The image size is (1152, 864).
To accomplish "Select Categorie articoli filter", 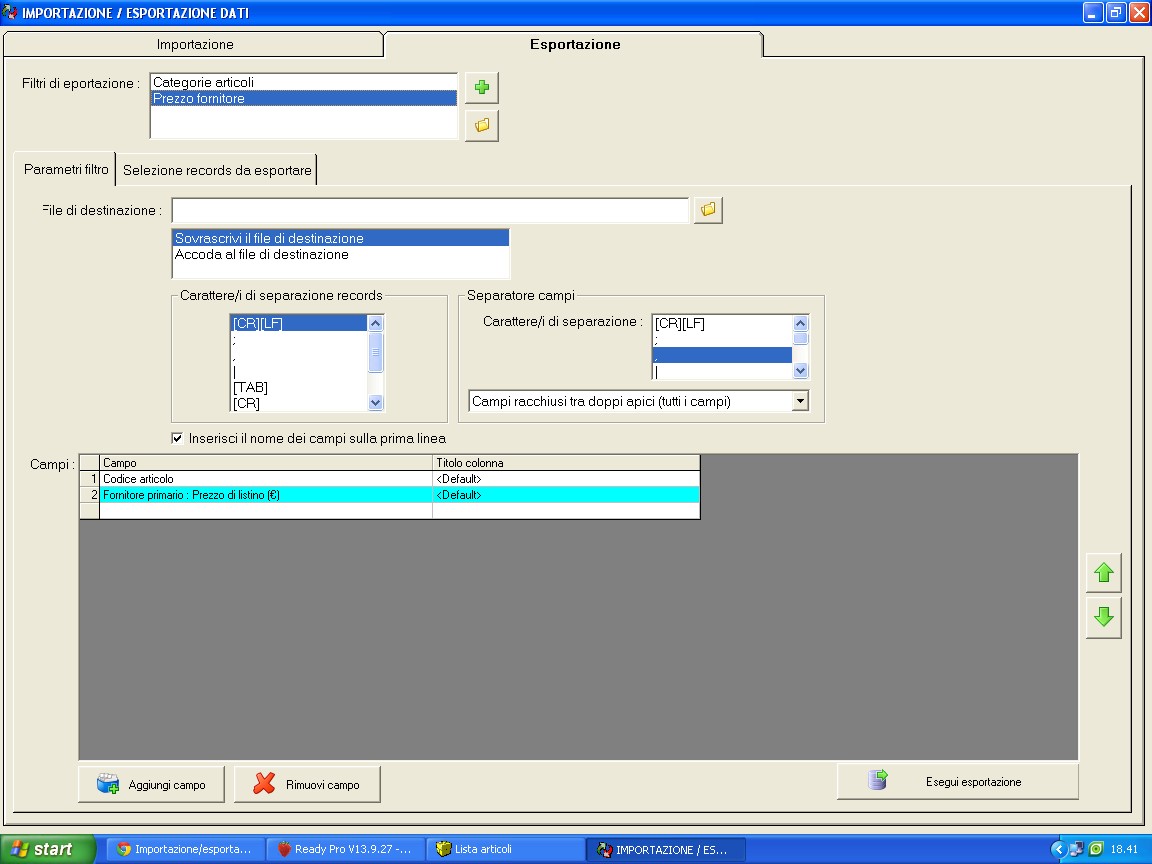I will pyautogui.click(x=303, y=82).
